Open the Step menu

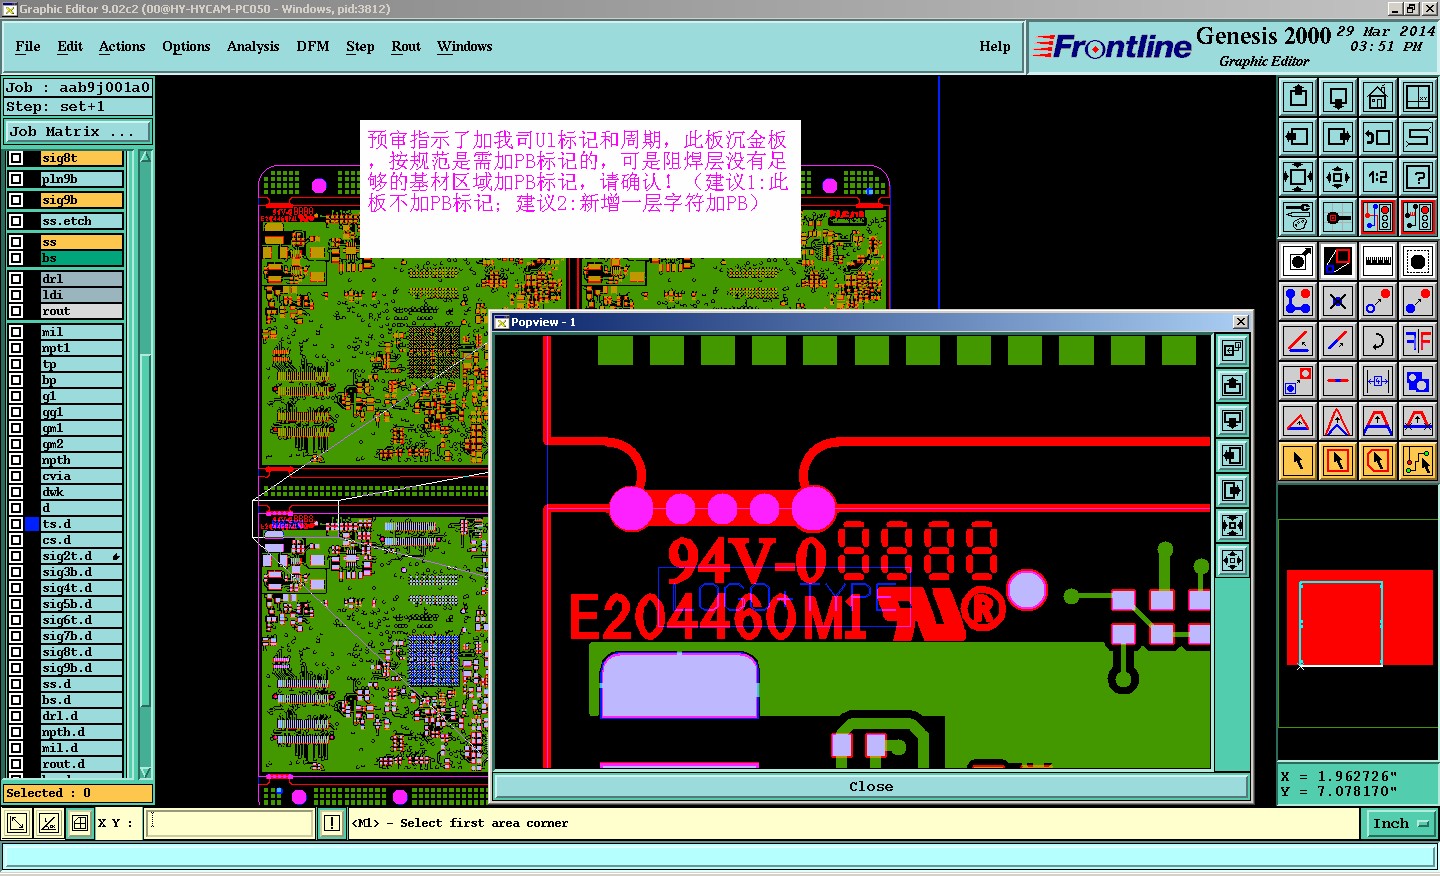[360, 46]
